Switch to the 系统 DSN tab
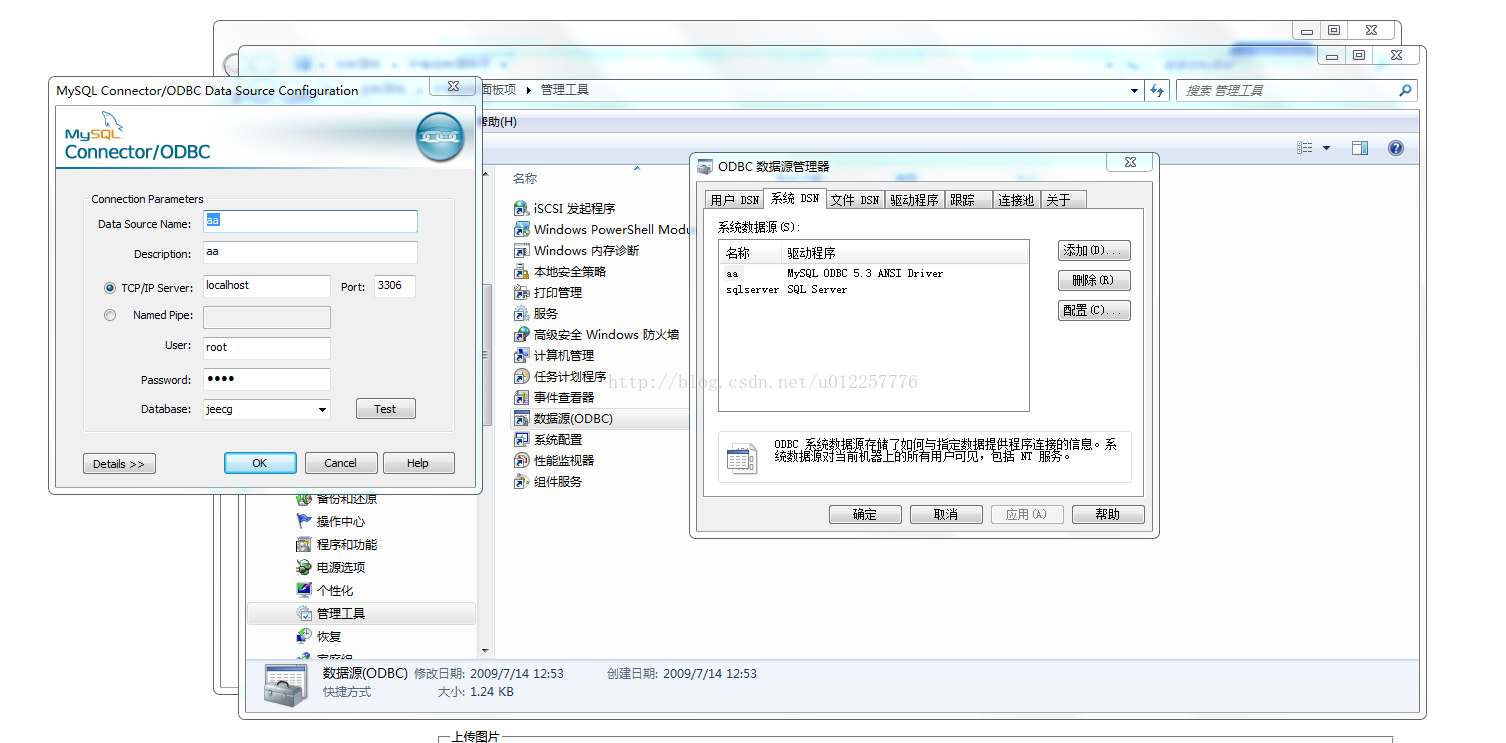The width and height of the screenshot is (1506, 743). [x=795, y=198]
